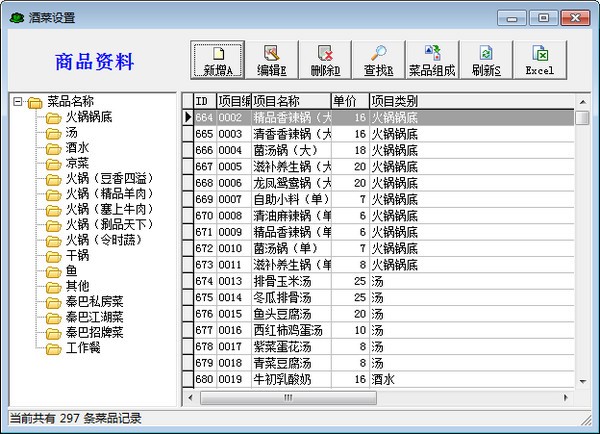
Task: Click the ID cell 672
Action: point(205,248)
